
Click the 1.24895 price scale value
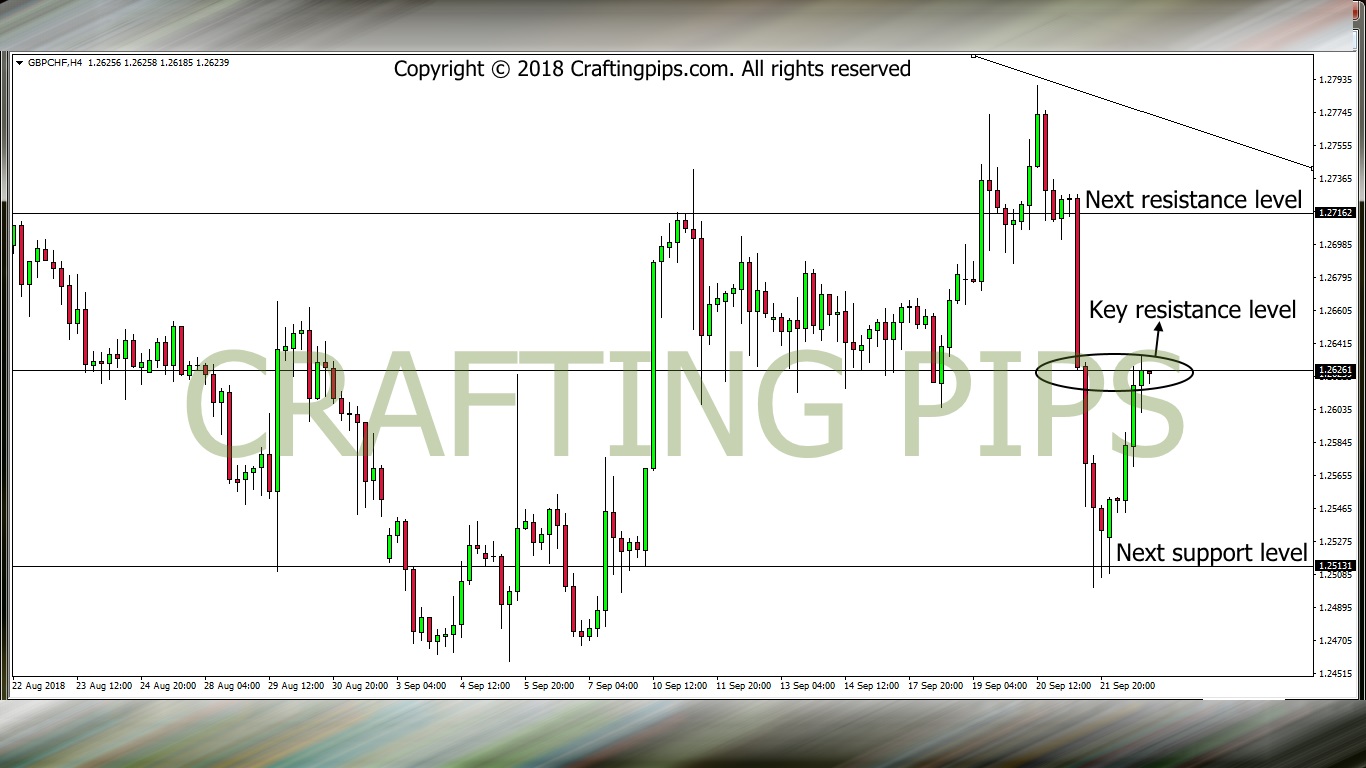(x=1337, y=607)
